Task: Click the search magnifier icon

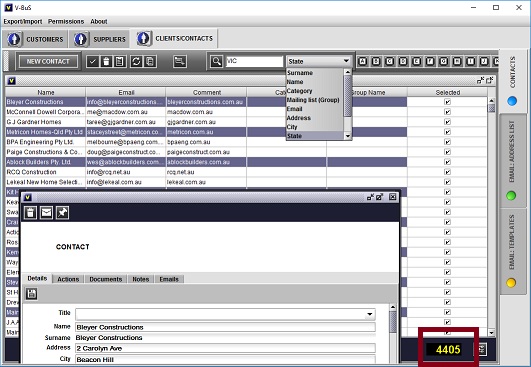Action: coord(216,61)
